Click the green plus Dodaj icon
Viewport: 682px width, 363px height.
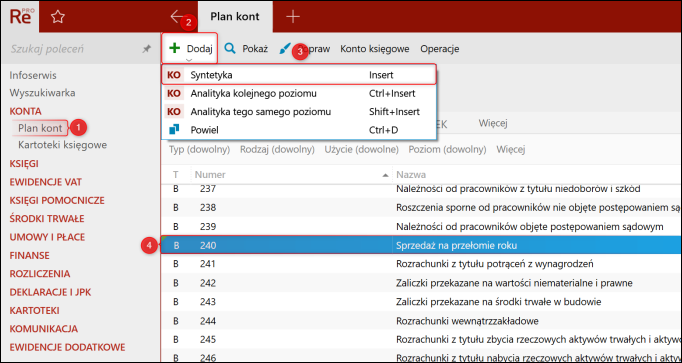tap(174, 48)
